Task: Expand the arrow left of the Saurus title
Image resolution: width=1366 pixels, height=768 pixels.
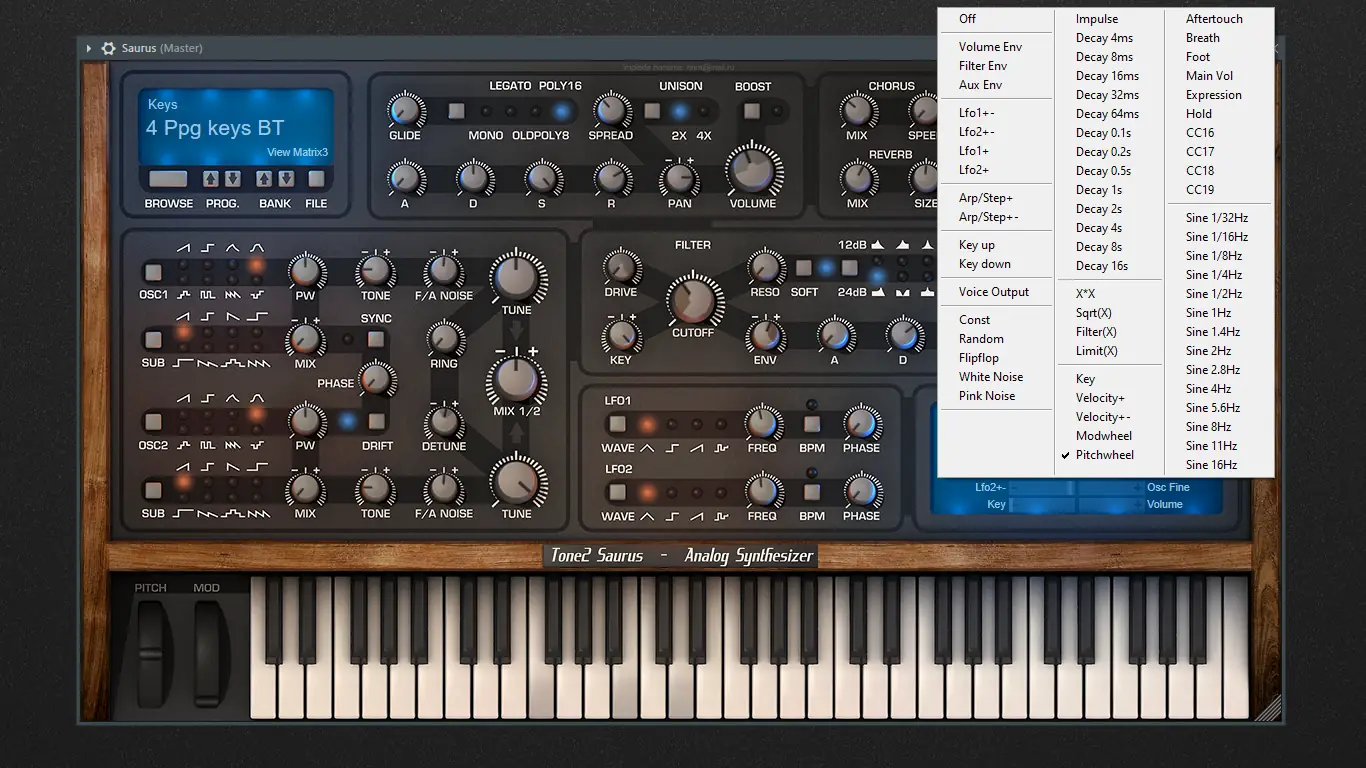Action: pos(88,48)
